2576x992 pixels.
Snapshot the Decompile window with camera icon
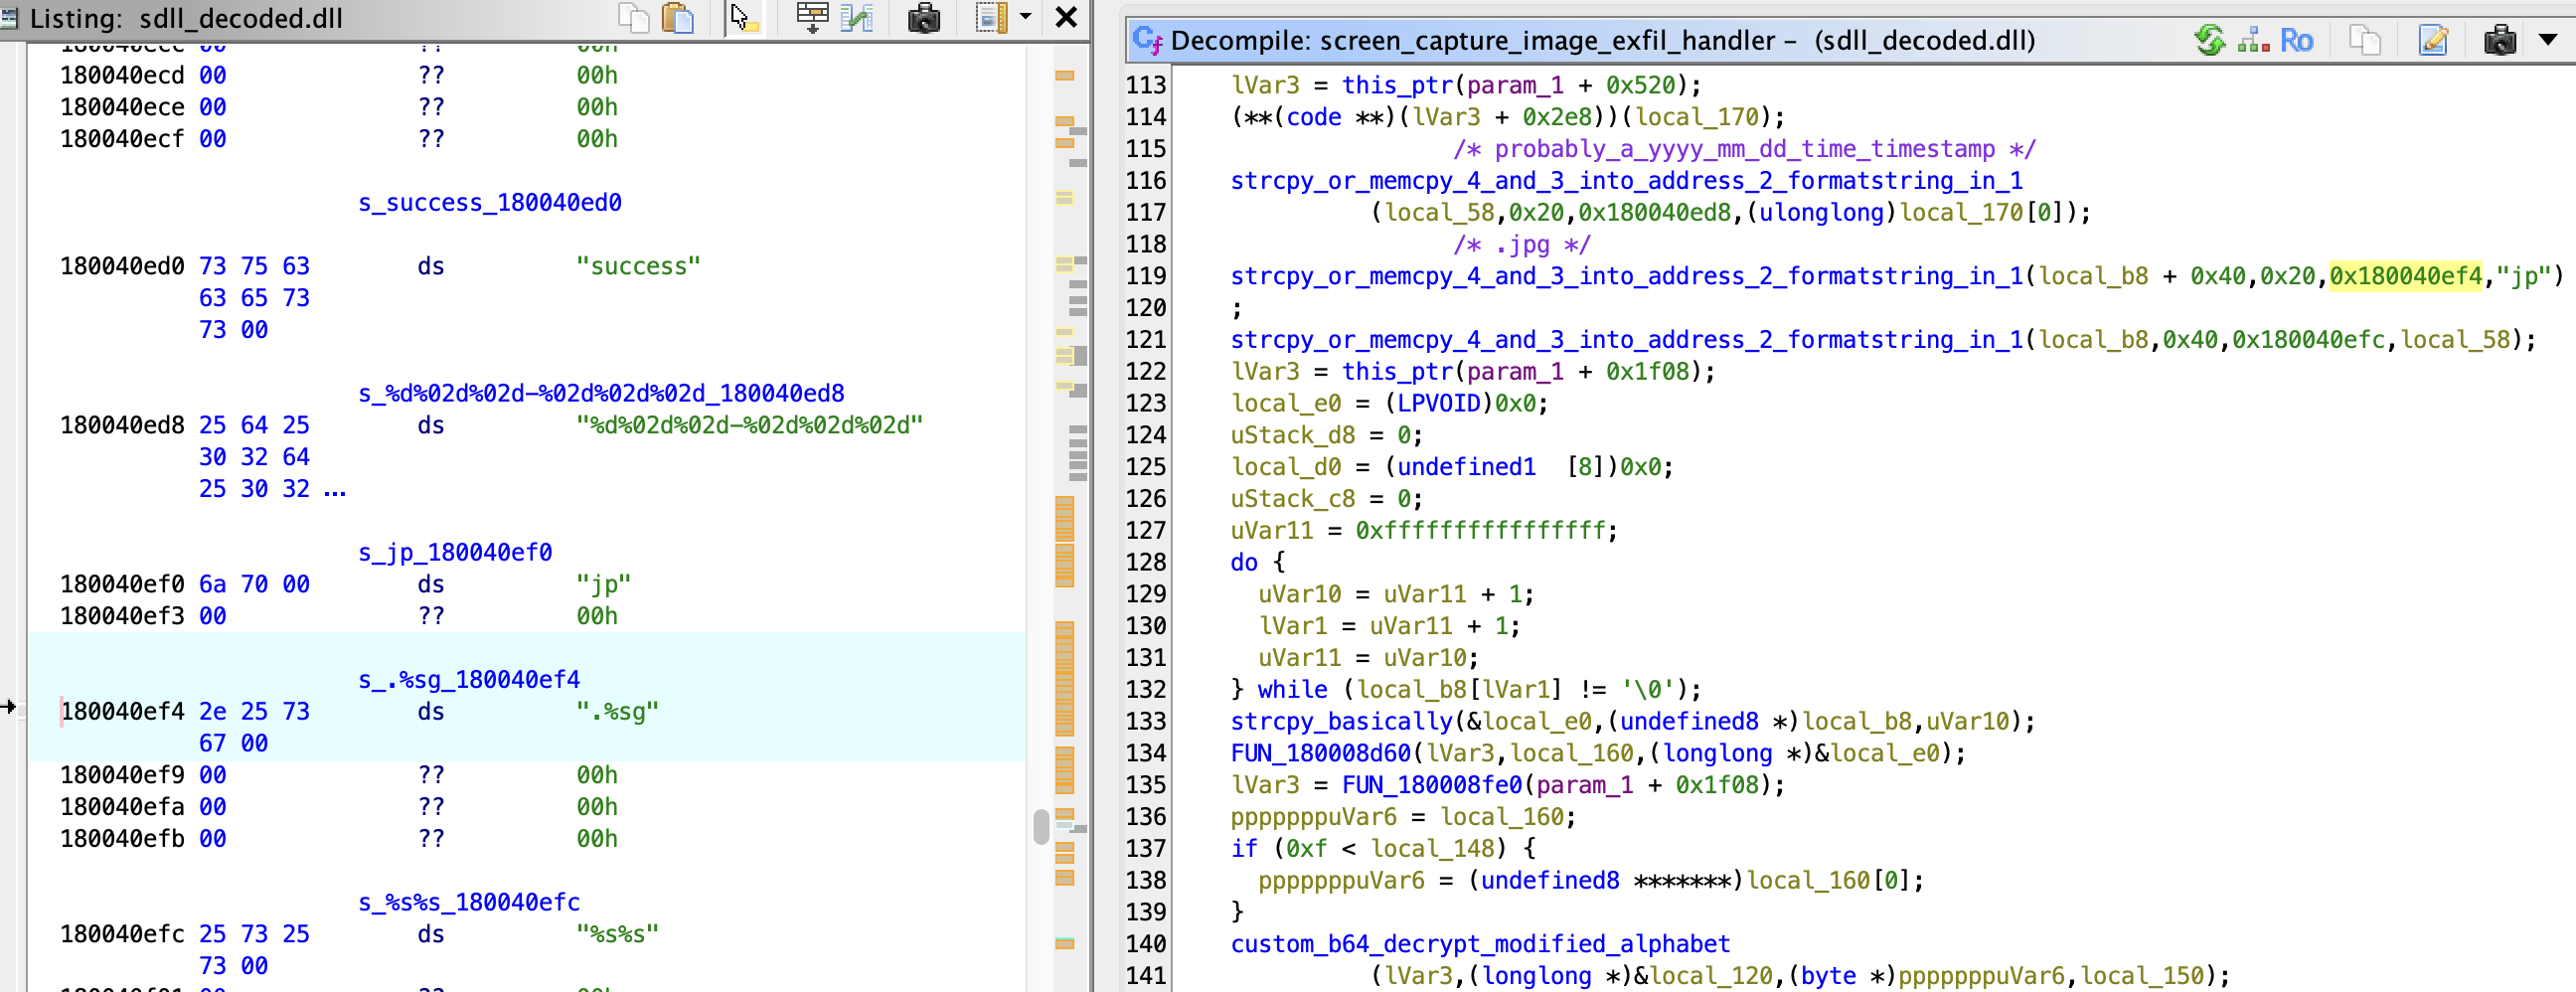tap(2499, 40)
